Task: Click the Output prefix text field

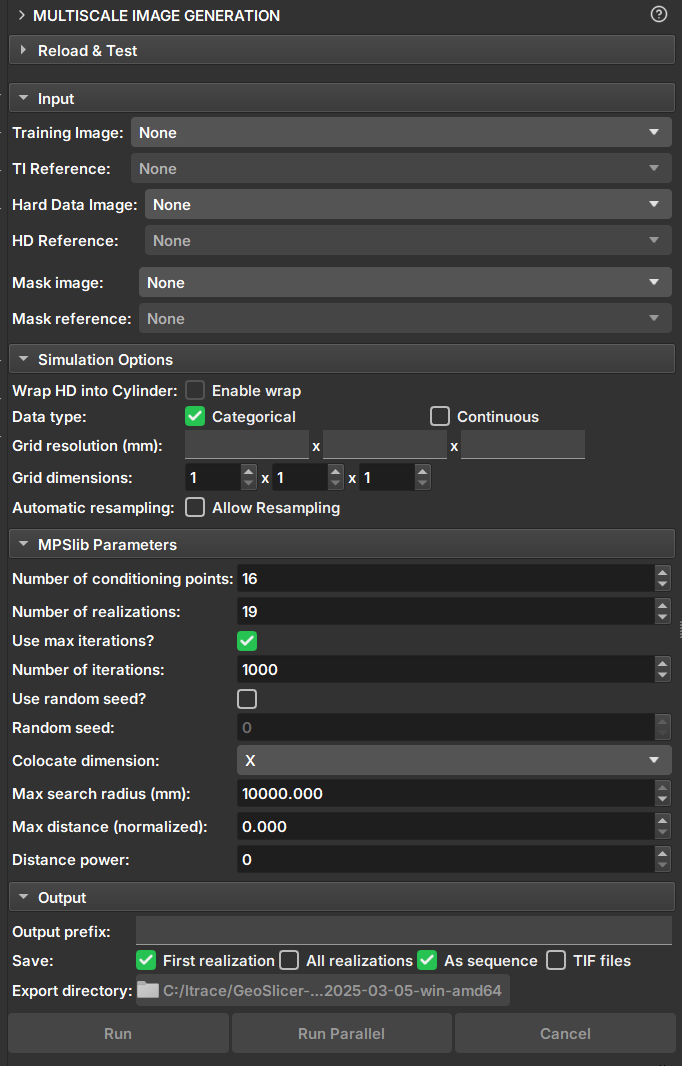Action: 403,931
